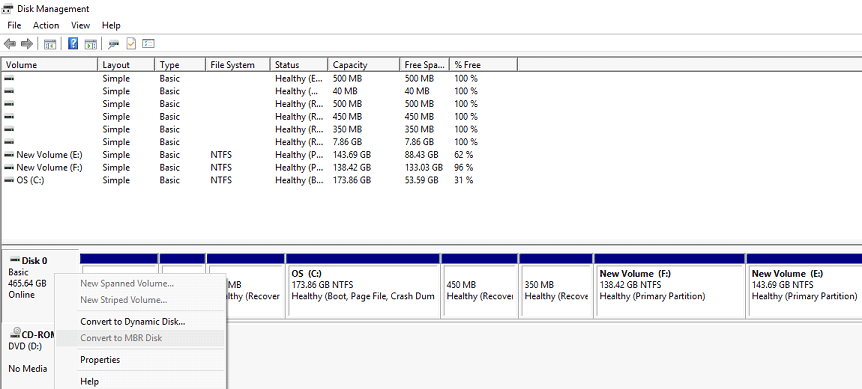Image resolution: width=862 pixels, height=389 pixels.
Task: Choose Convert to Dynamic Disk from context menu
Action: pyautogui.click(x=141, y=322)
